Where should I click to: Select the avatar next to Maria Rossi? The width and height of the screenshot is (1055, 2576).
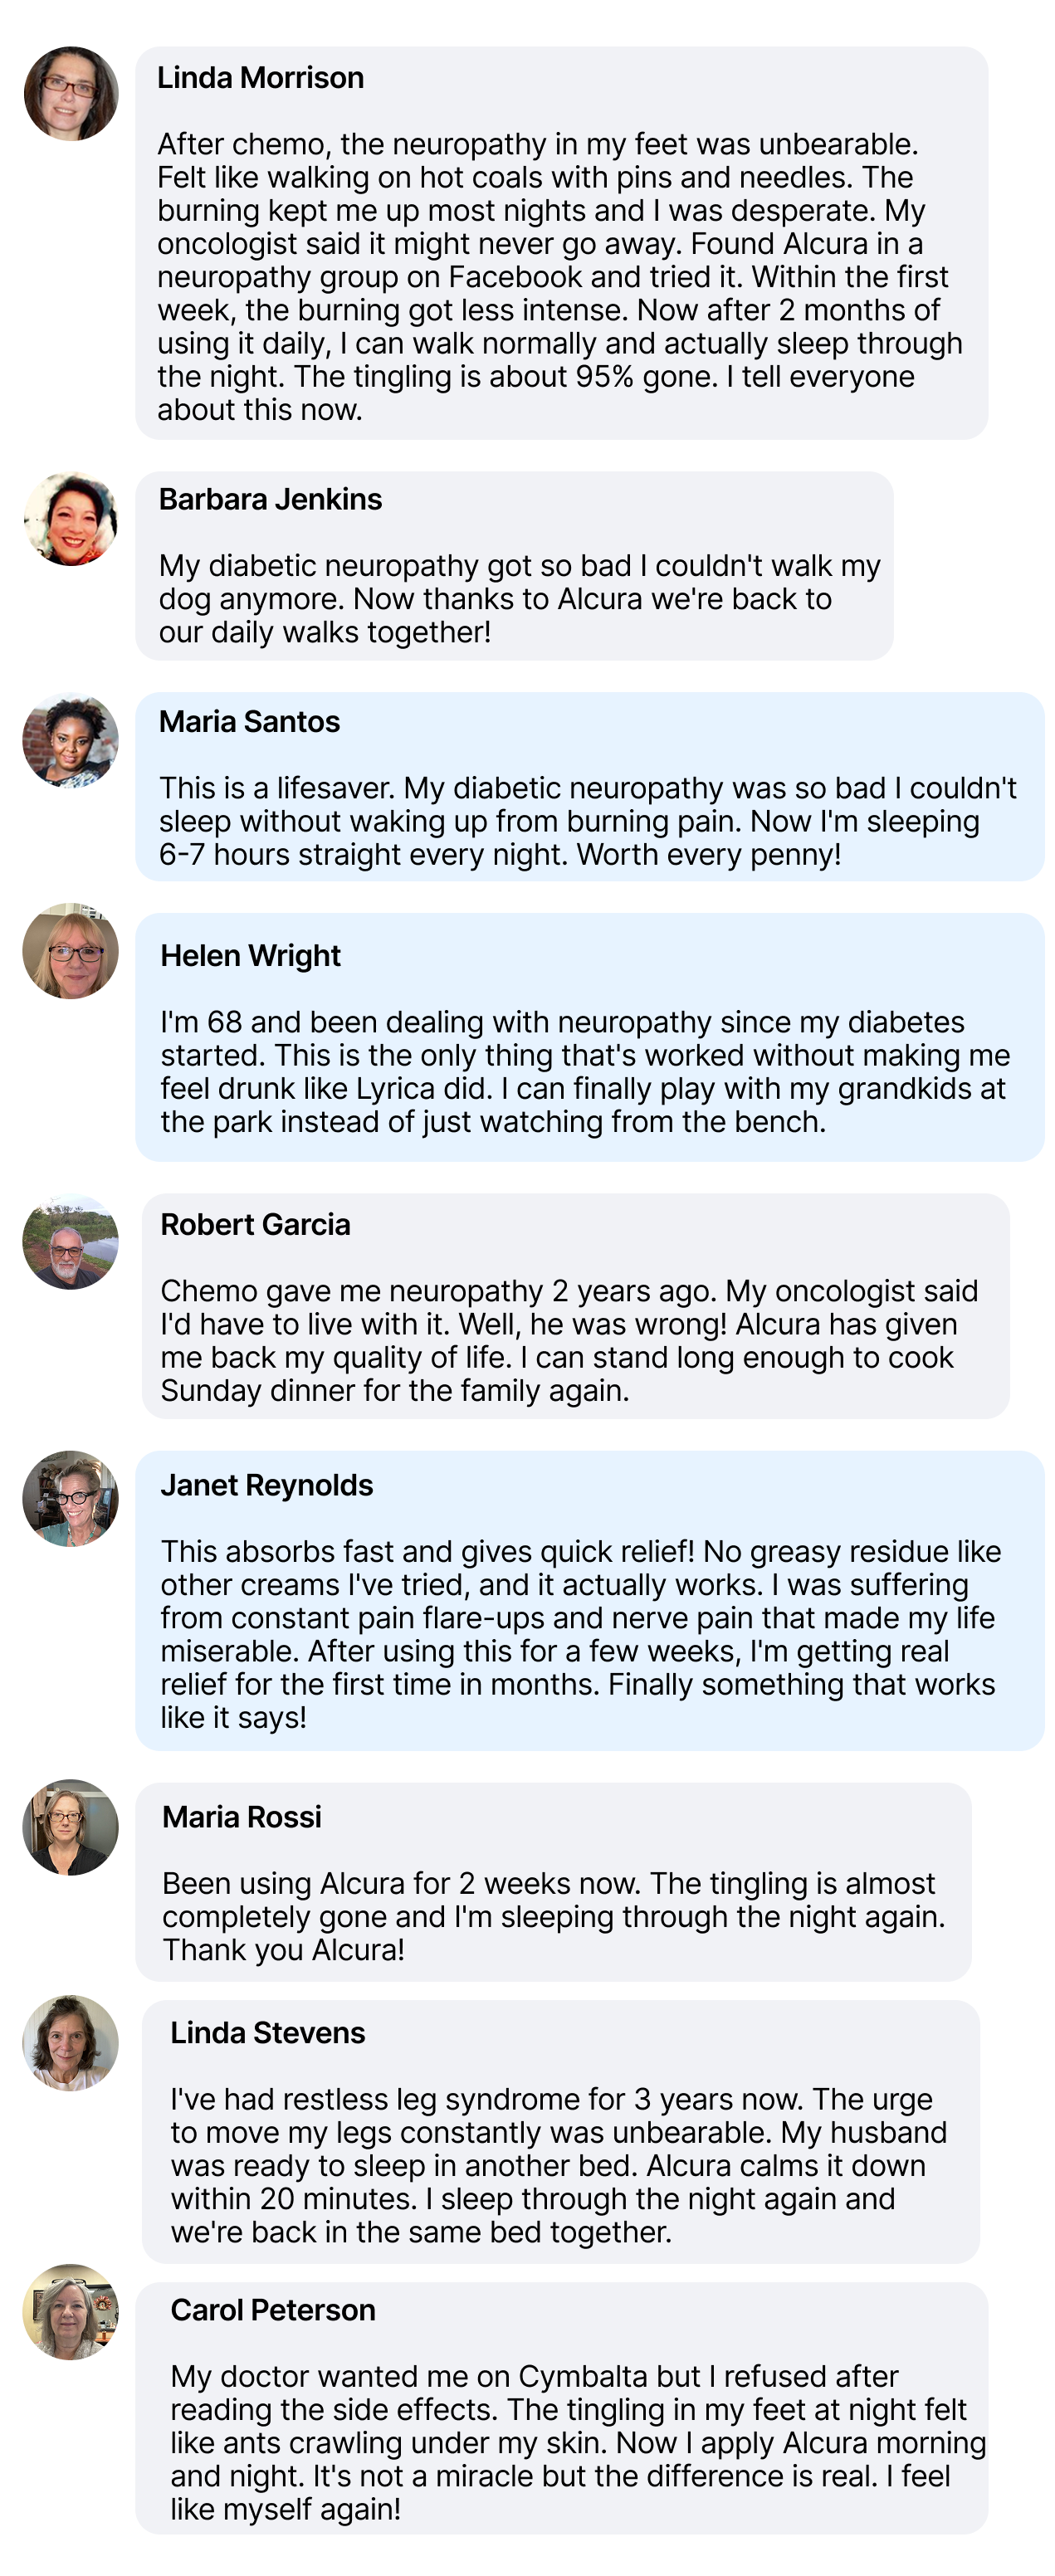[x=71, y=1827]
